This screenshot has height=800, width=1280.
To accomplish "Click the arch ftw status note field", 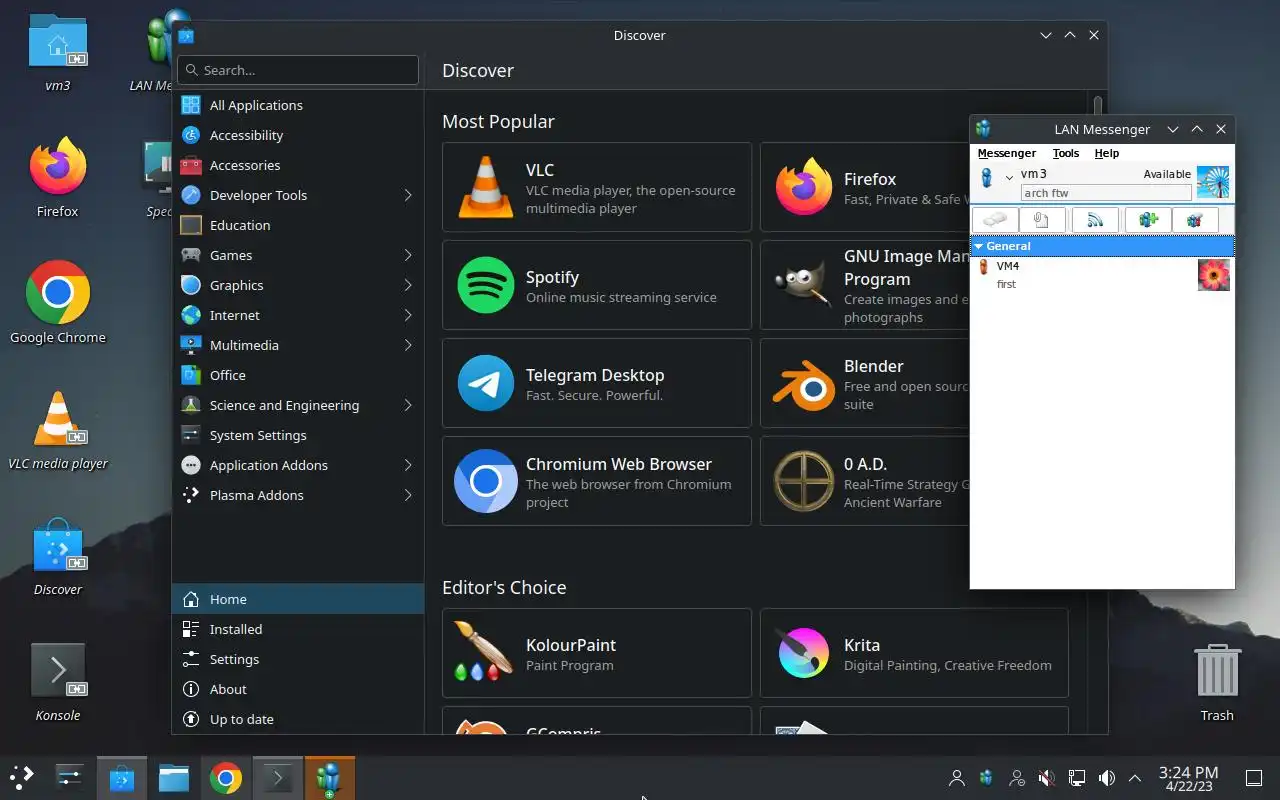I will 1106,193.
